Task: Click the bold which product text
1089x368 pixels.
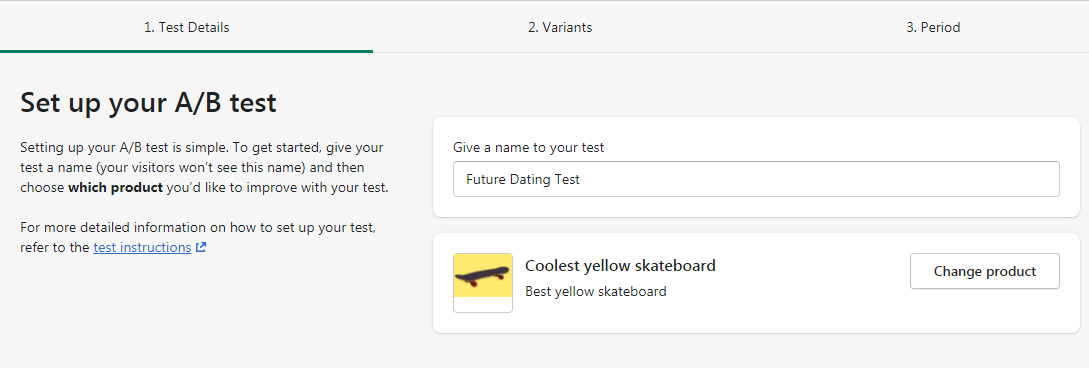Action: [115, 187]
